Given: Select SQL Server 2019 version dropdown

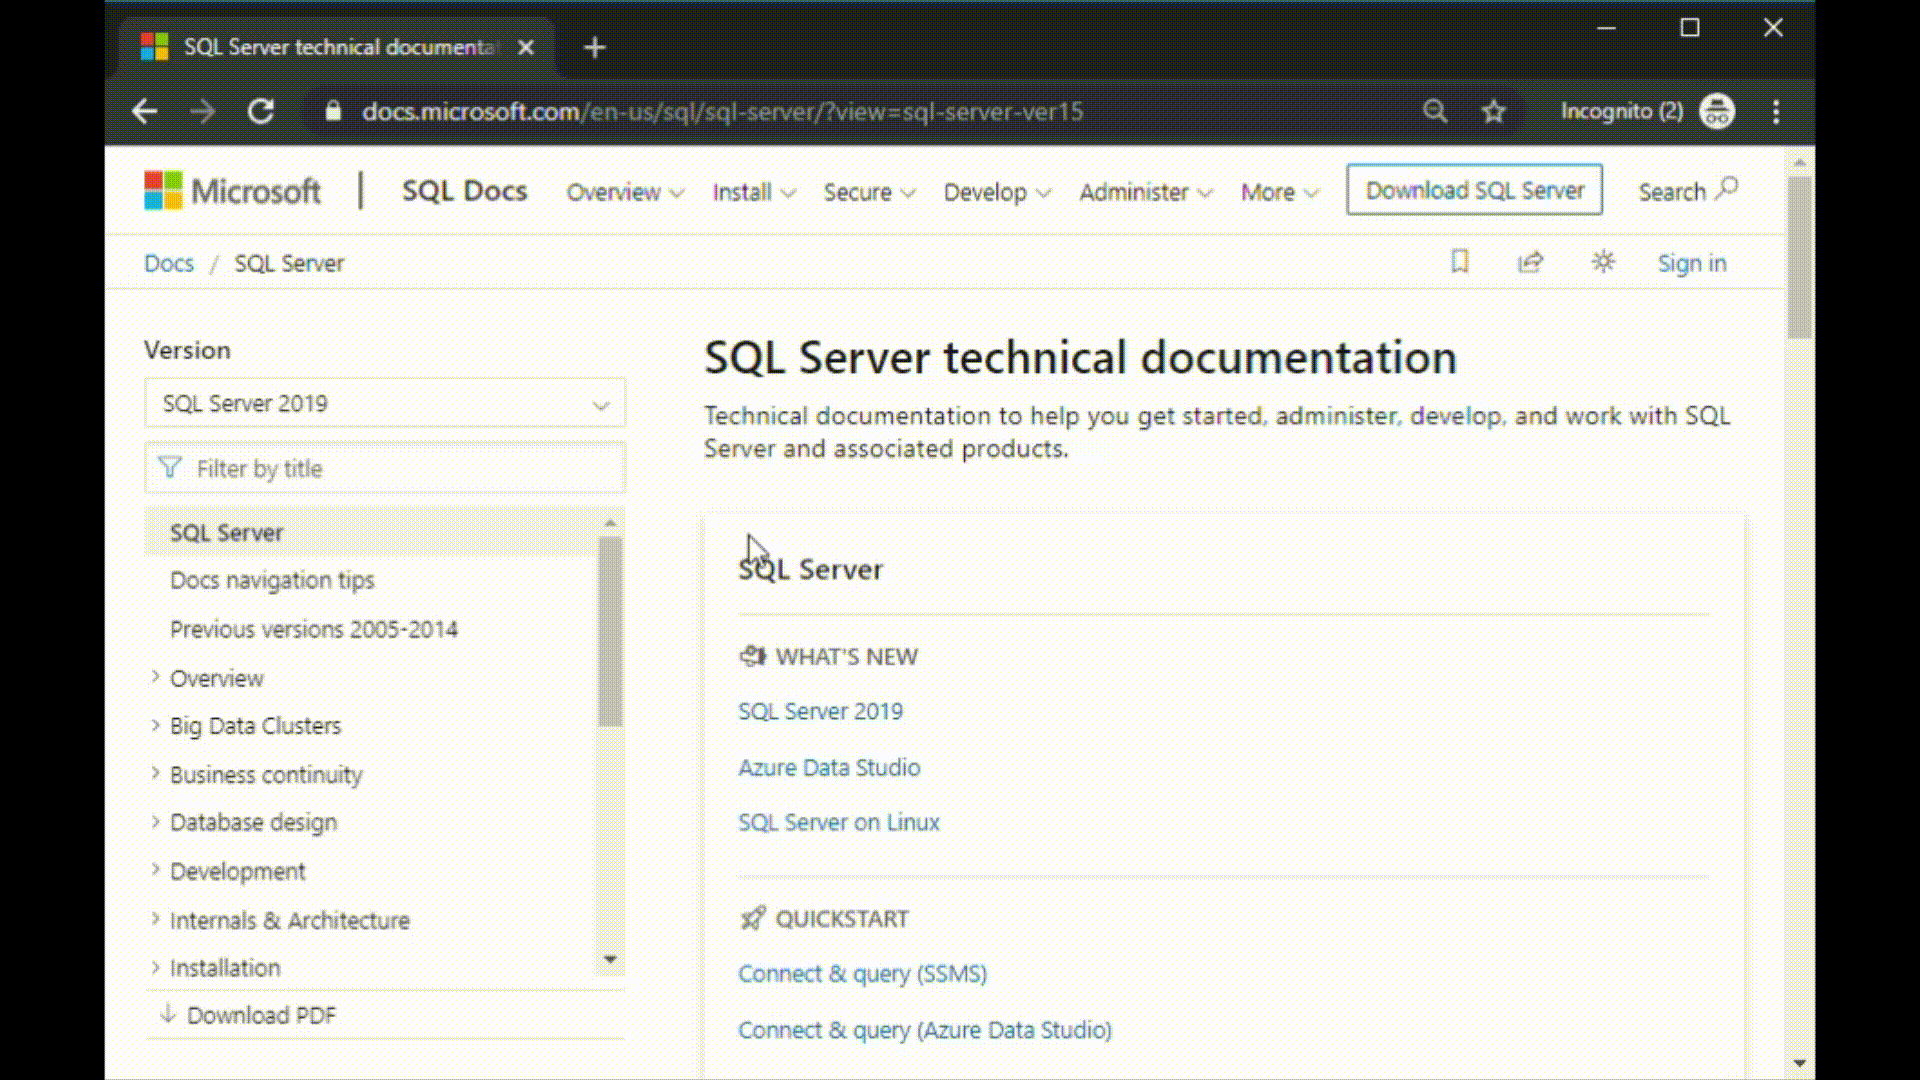Looking at the screenshot, I should 382,404.
